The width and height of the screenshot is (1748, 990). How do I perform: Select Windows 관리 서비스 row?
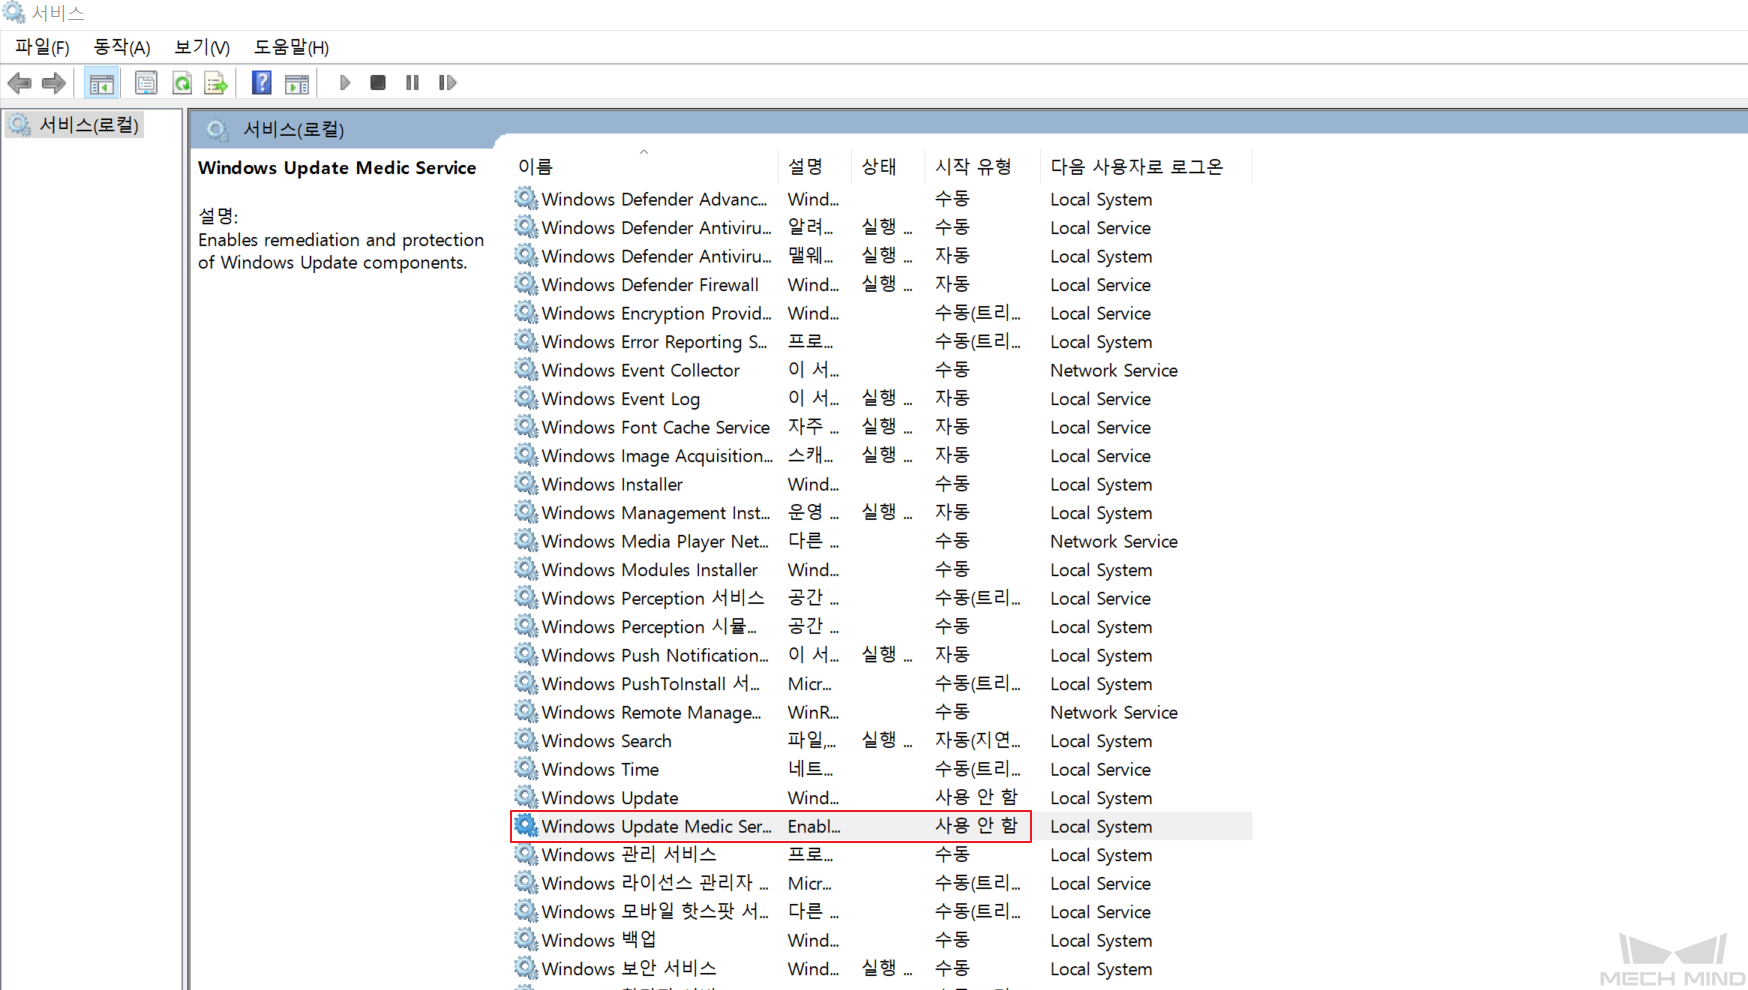coord(881,854)
